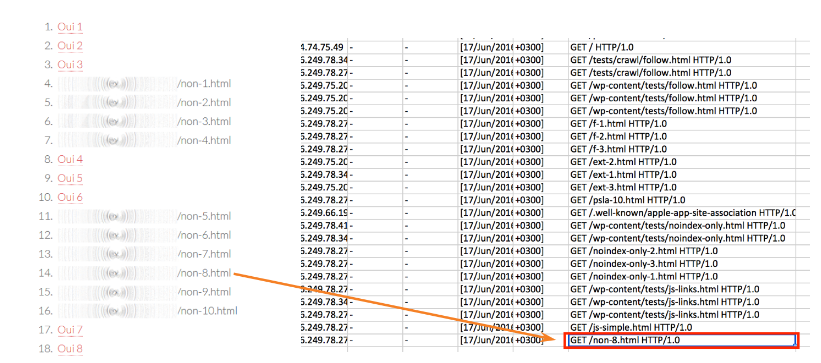Viewport: 821px width, 363px height.
Task: Open the Oui 1 link
Action: [x=70, y=27]
